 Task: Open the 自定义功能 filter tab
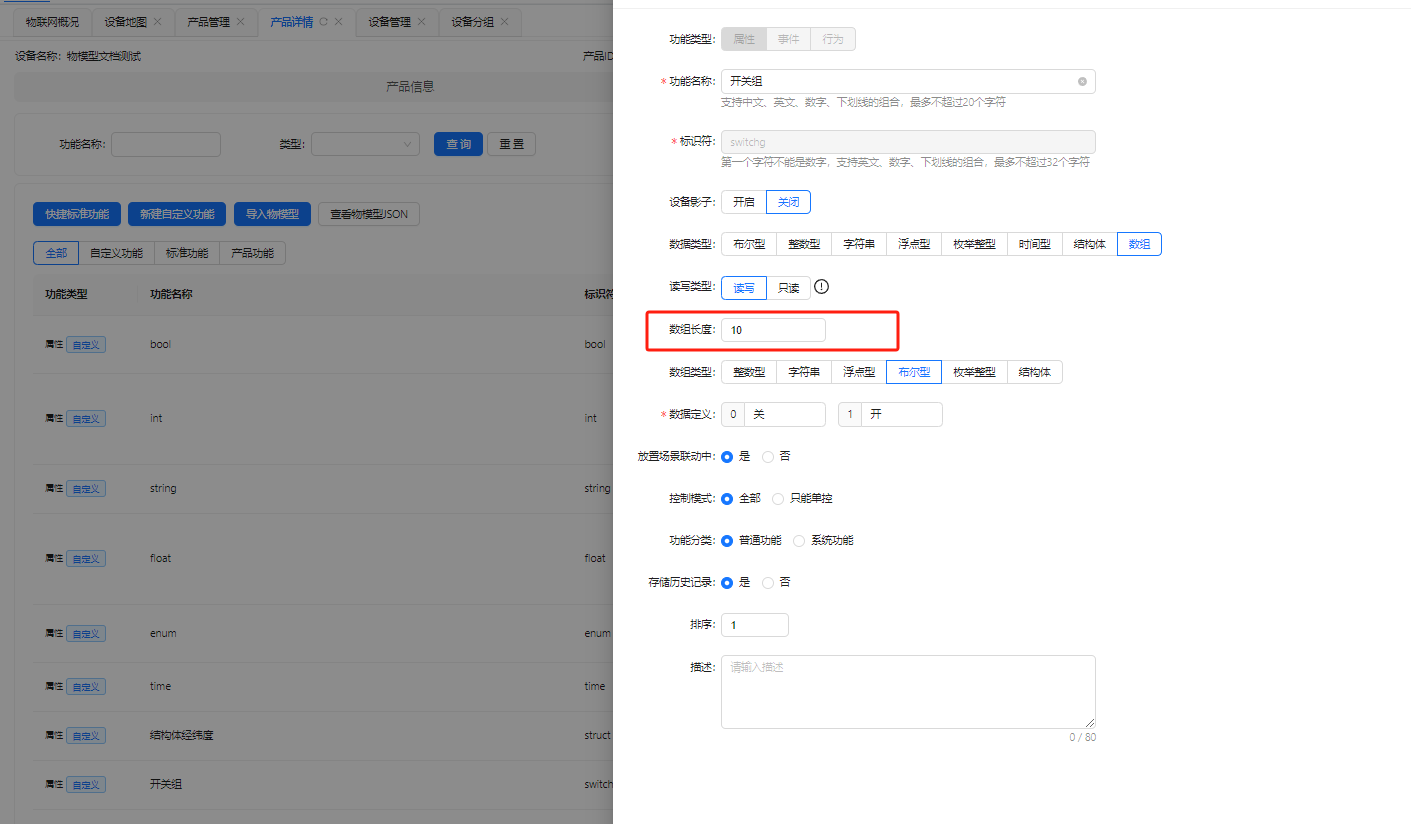pos(116,253)
